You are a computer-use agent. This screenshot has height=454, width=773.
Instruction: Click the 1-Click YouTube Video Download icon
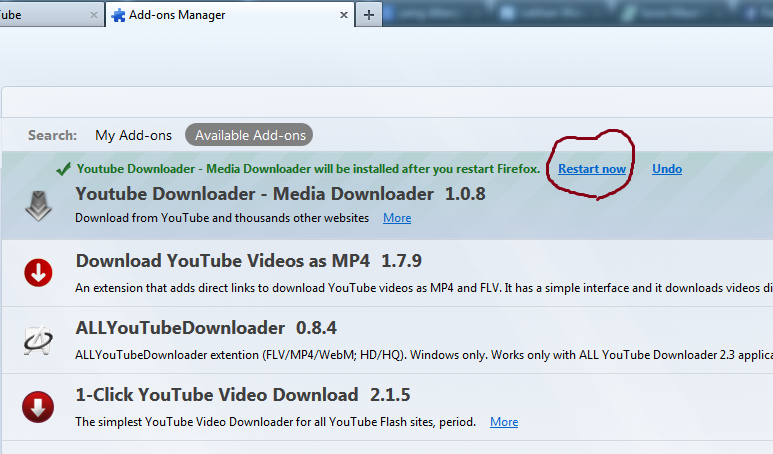(38, 407)
